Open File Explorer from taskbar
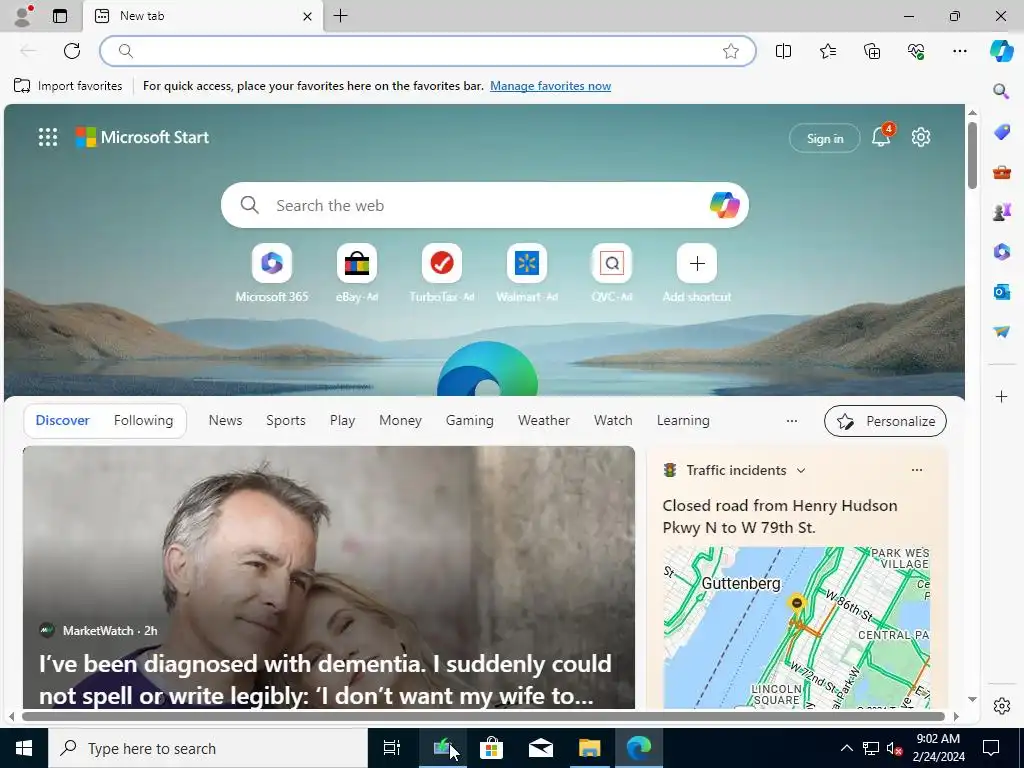Image resolution: width=1024 pixels, height=768 pixels. click(589, 748)
